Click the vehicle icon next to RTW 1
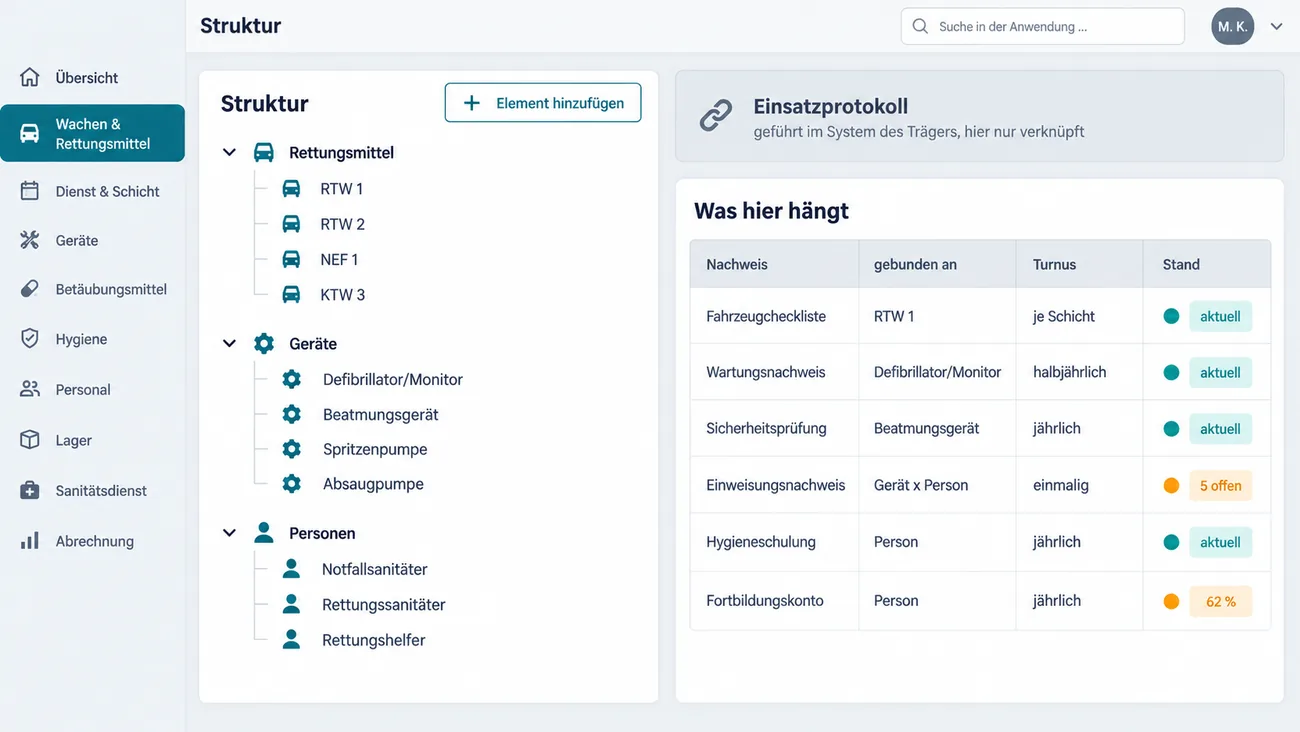The height and width of the screenshot is (732, 1300). click(291, 188)
